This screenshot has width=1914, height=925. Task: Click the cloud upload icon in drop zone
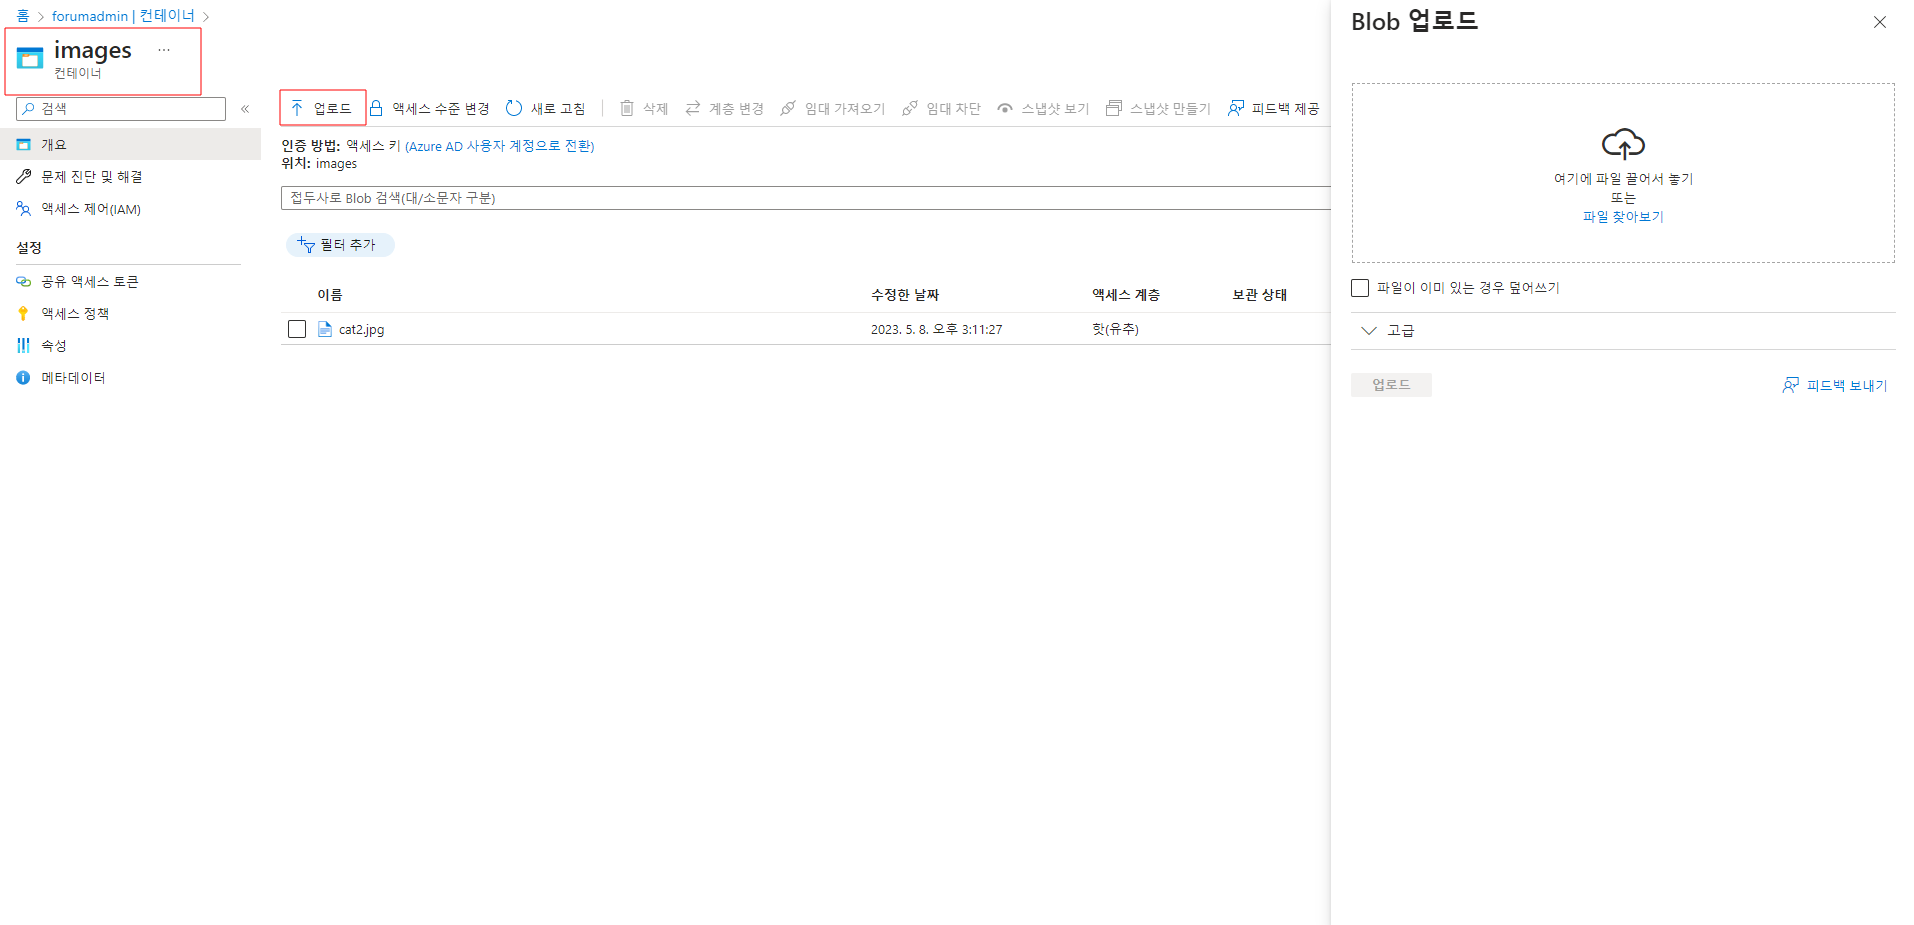click(1623, 144)
